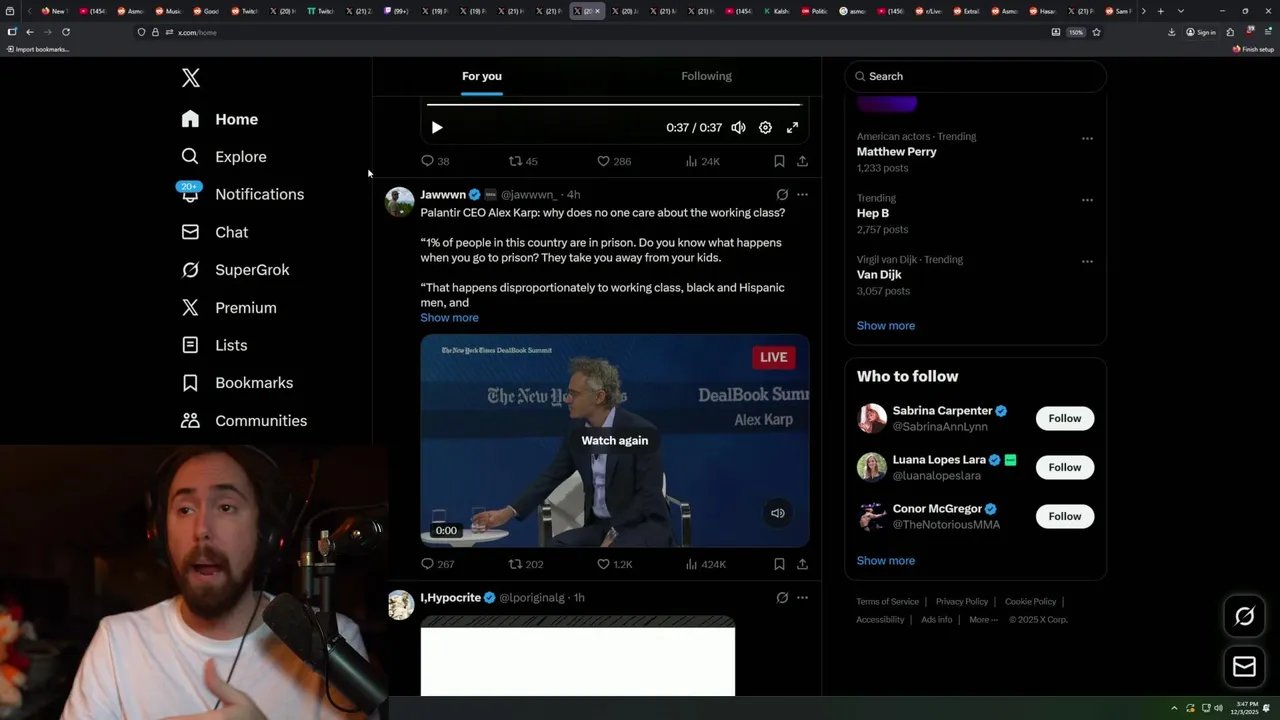The width and height of the screenshot is (1280, 720).
Task: Follow Sabrina Carpenter
Action: click(1064, 419)
